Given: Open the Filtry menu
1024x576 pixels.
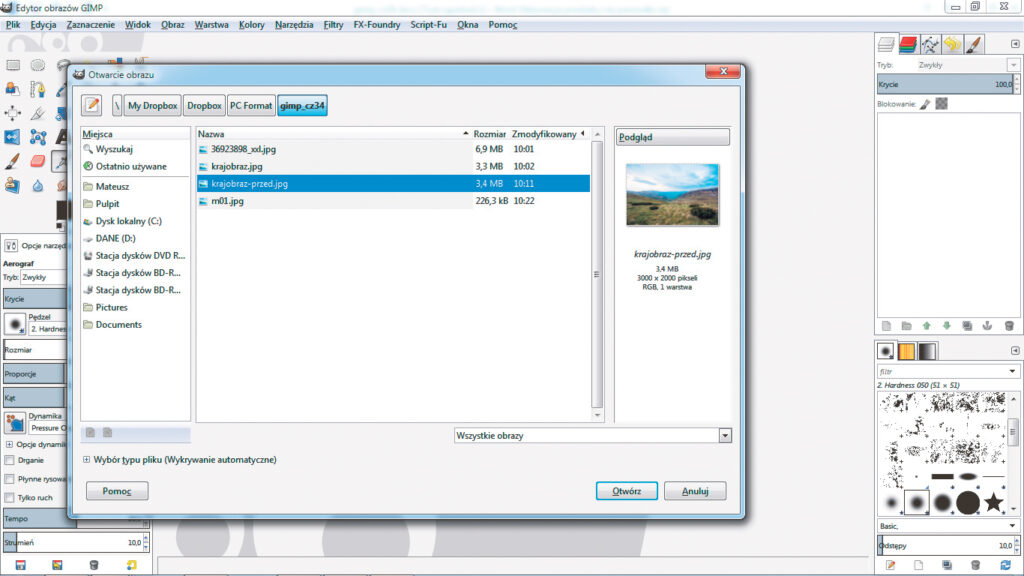Looking at the screenshot, I should click(x=333, y=24).
